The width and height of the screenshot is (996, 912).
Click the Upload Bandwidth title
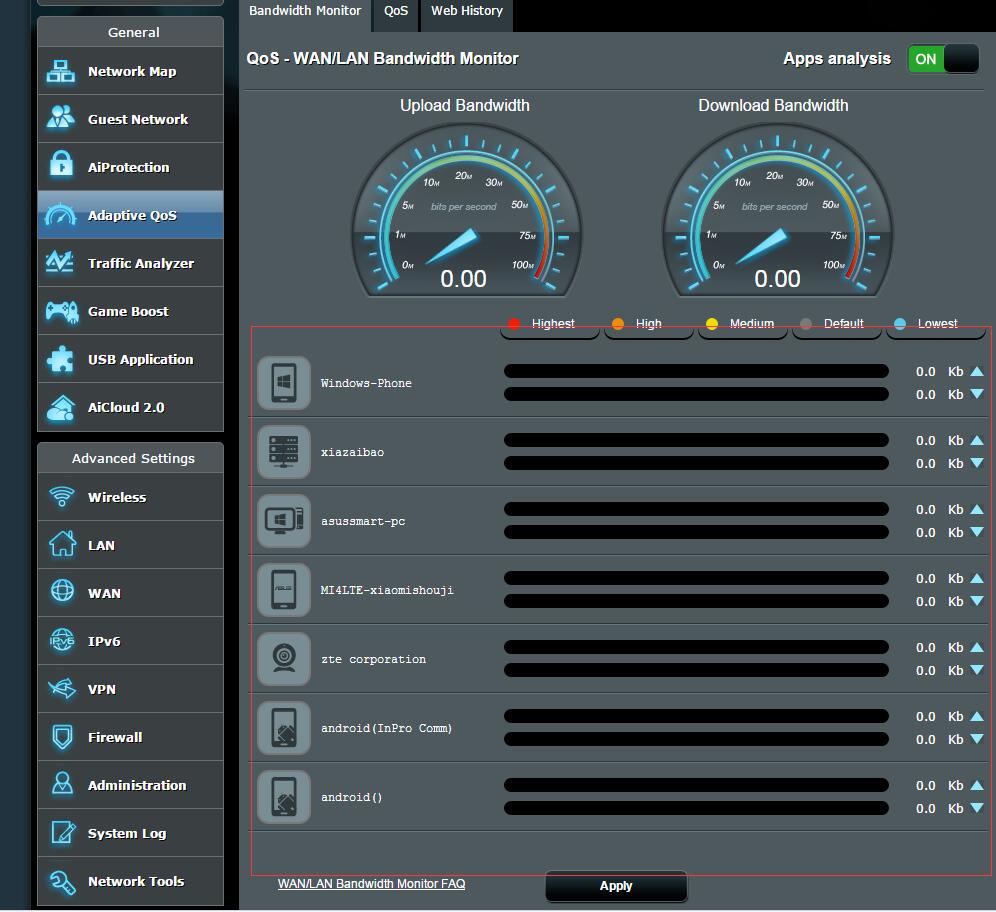pyautogui.click(x=464, y=105)
